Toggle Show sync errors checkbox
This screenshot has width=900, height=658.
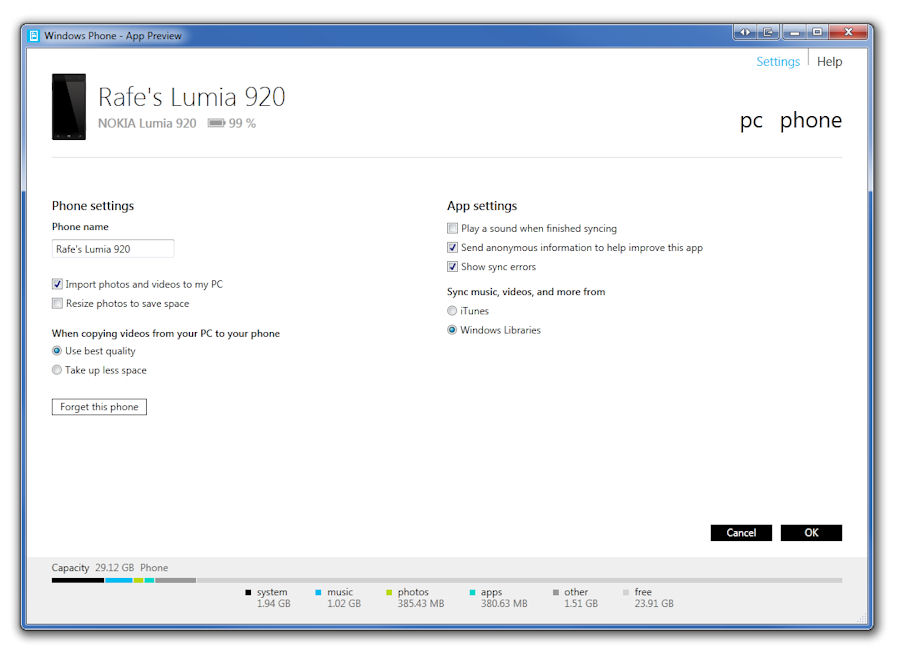click(452, 267)
